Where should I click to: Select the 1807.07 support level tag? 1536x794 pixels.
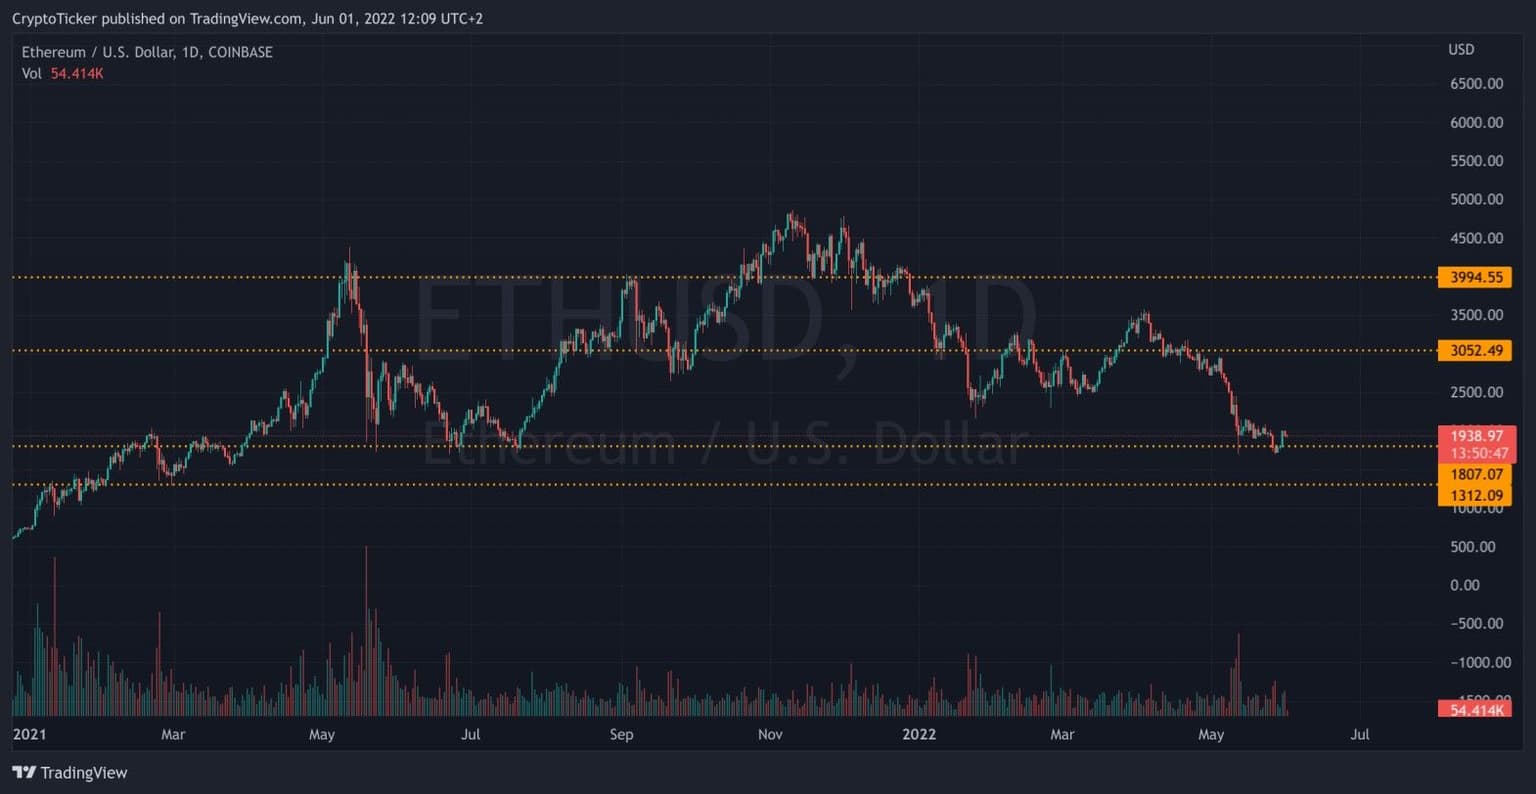[1475, 474]
